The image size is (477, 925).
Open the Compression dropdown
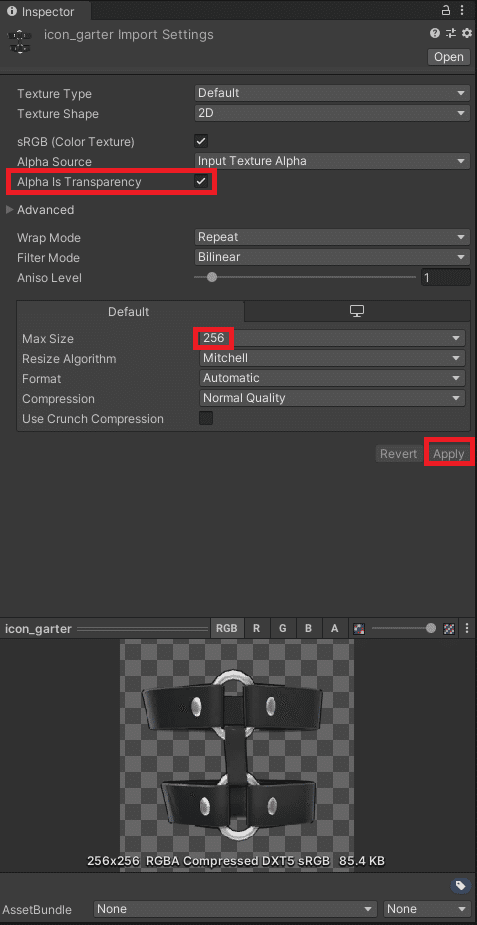[332, 398]
